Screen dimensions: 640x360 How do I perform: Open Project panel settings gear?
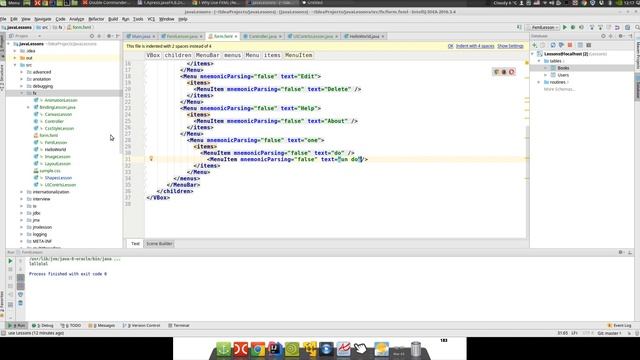(109, 36)
